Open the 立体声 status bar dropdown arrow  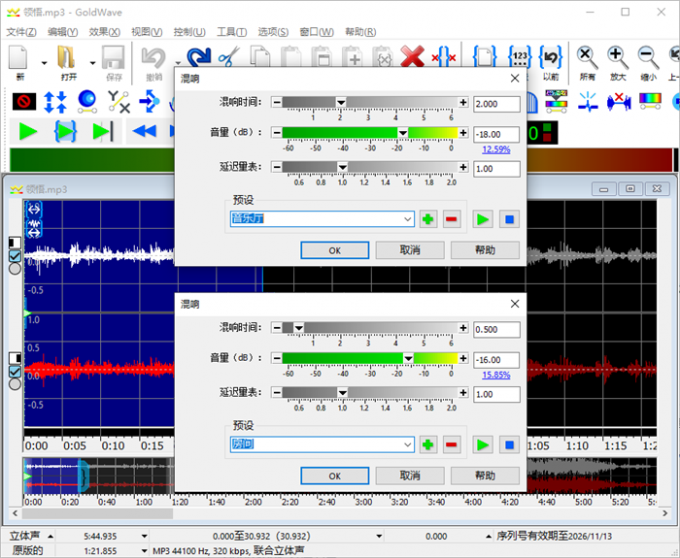point(50,536)
